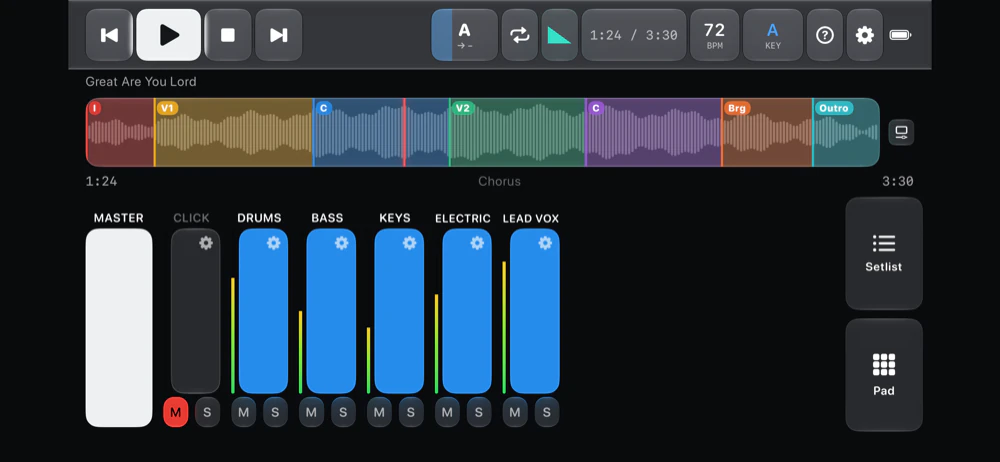This screenshot has width=1000, height=462.
Task: Jump to the purple C chorus marker
Action: click(x=596, y=108)
